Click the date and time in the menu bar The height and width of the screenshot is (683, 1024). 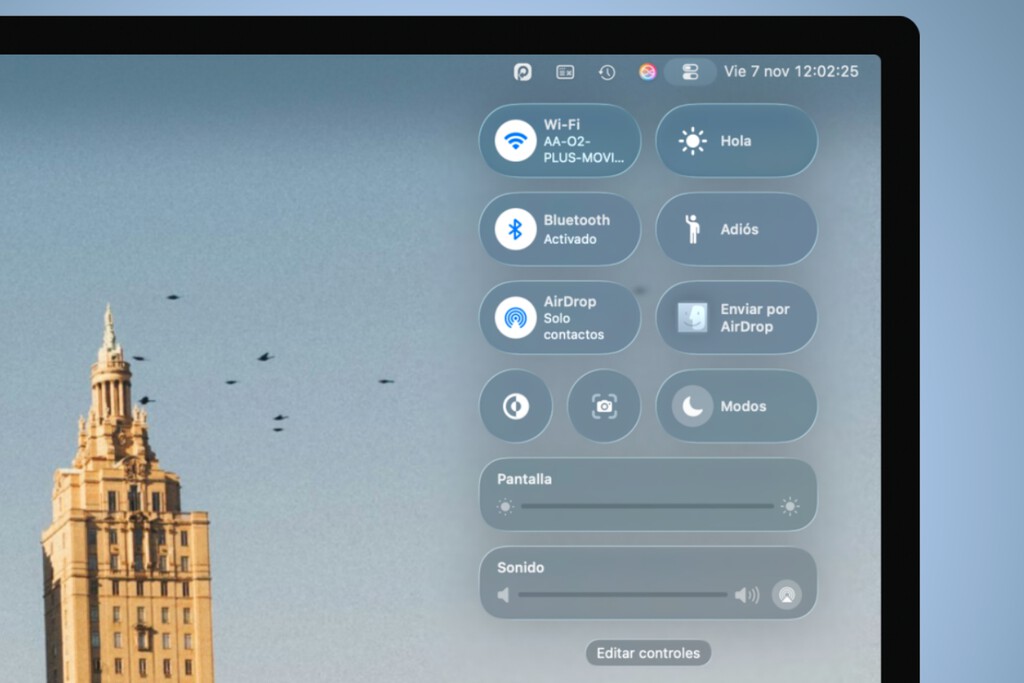click(x=789, y=71)
